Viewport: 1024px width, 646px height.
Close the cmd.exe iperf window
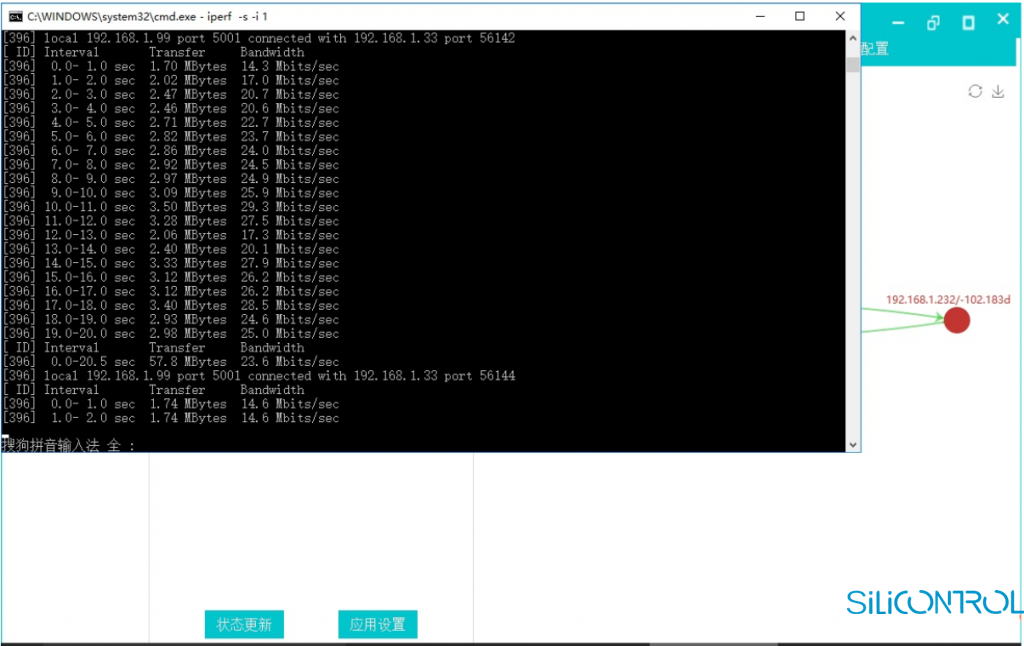pos(840,16)
